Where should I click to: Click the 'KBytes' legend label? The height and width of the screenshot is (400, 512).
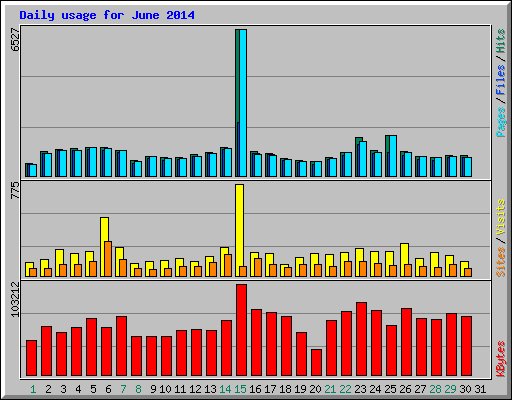[x=501, y=359]
